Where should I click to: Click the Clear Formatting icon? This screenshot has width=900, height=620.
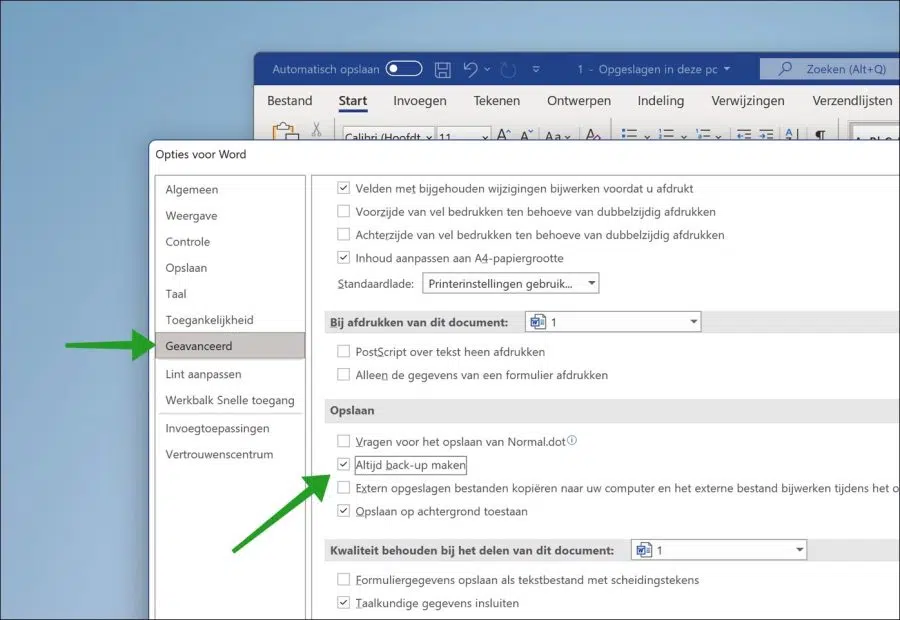coord(593,135)
